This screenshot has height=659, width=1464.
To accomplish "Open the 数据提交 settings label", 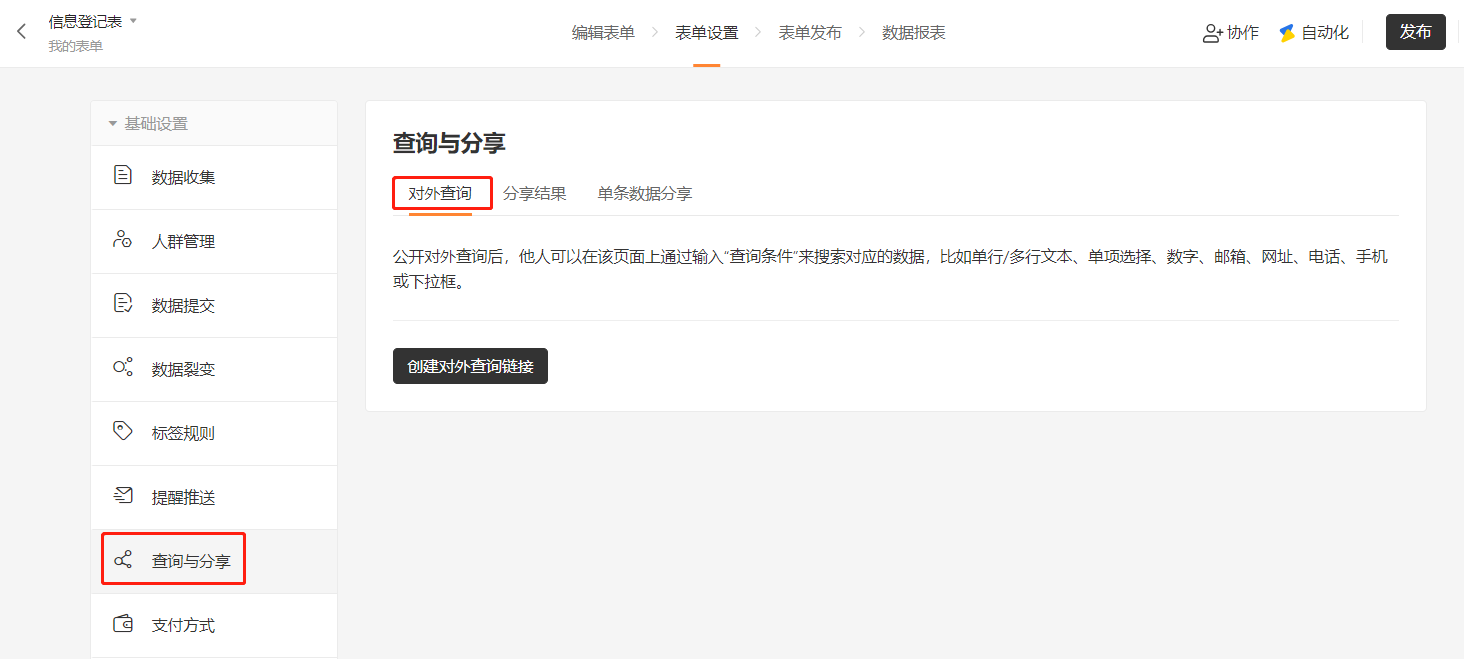I will pos(183,306).
